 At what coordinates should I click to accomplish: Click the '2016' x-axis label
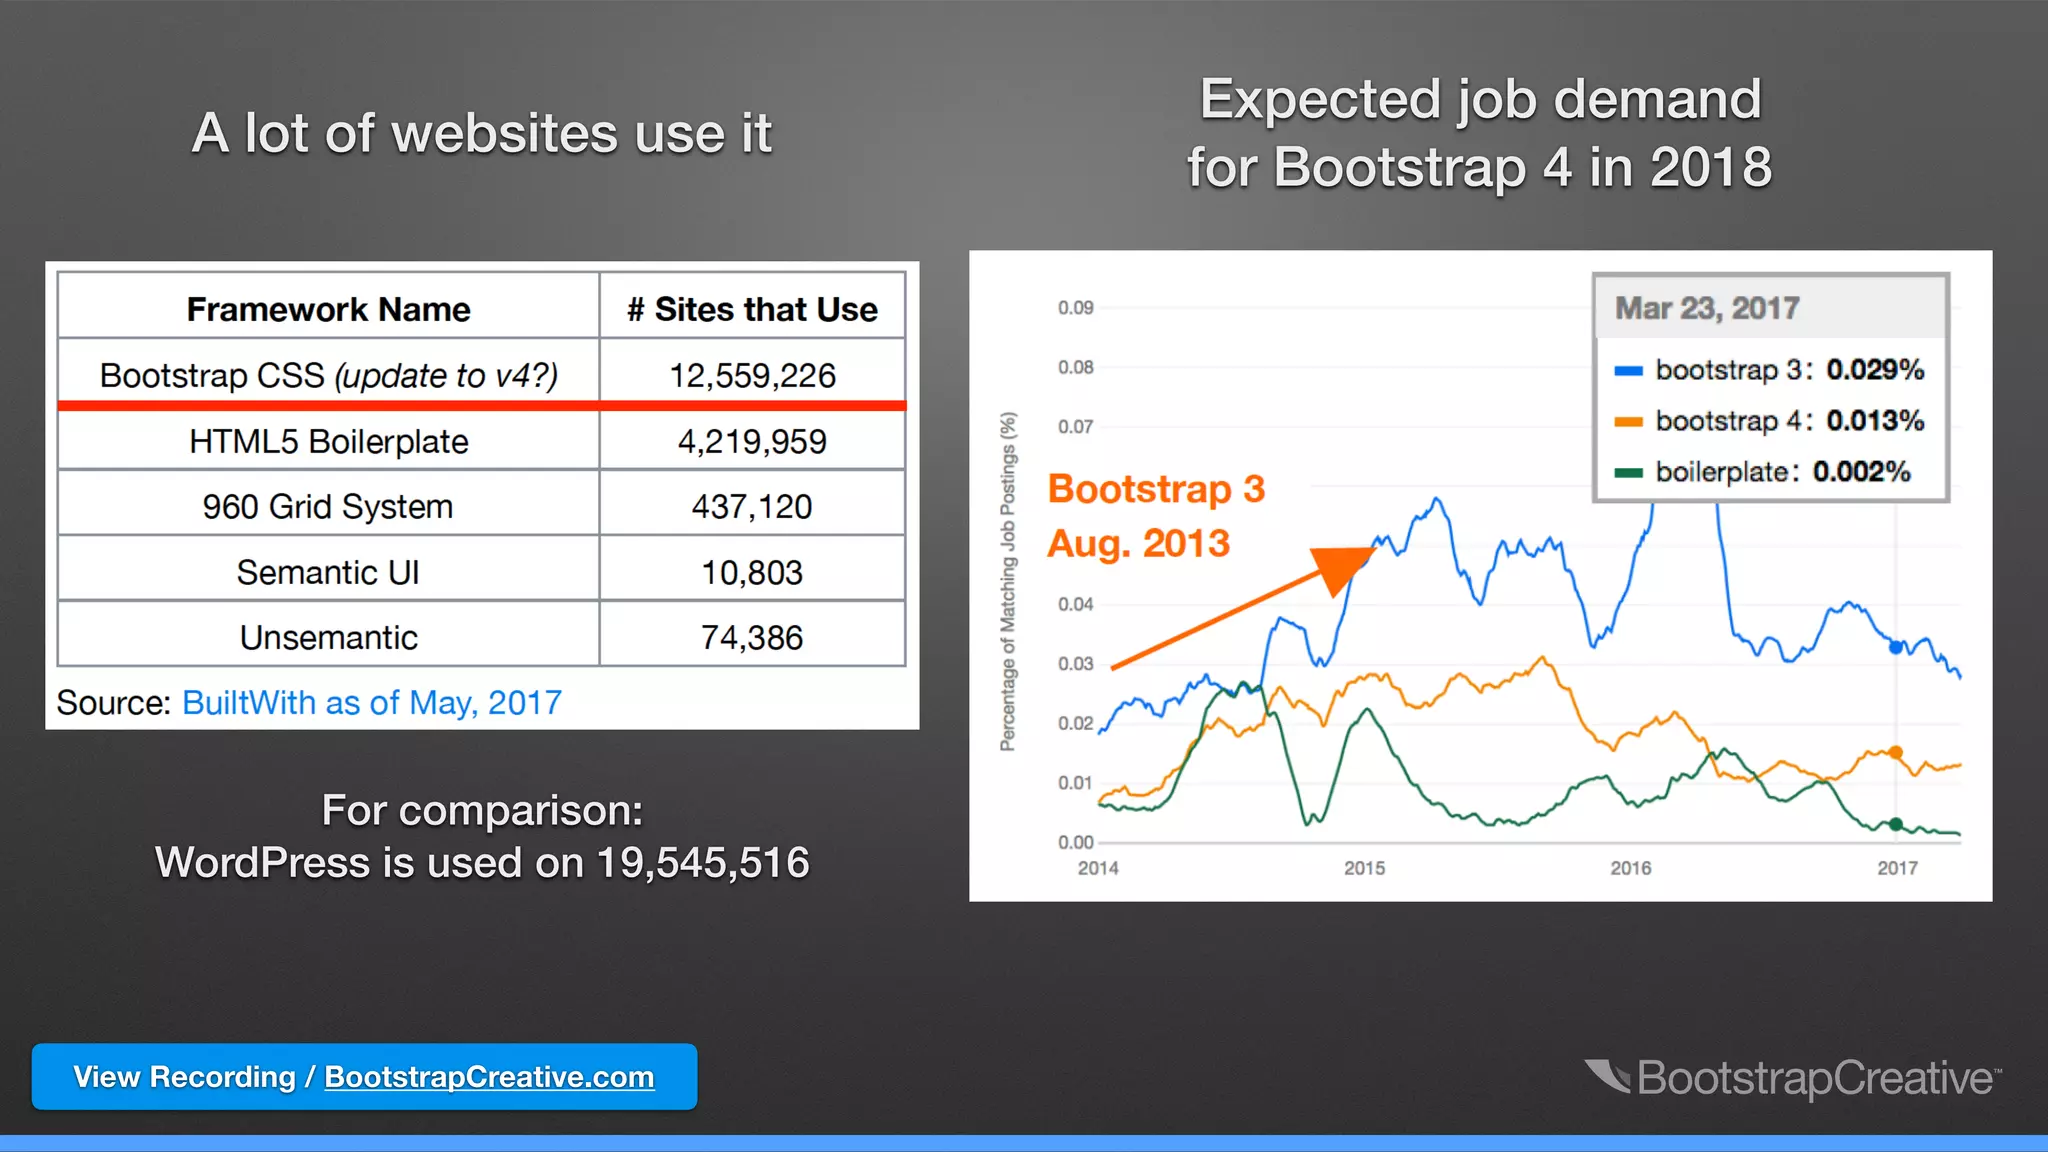tap(1630, 868)
